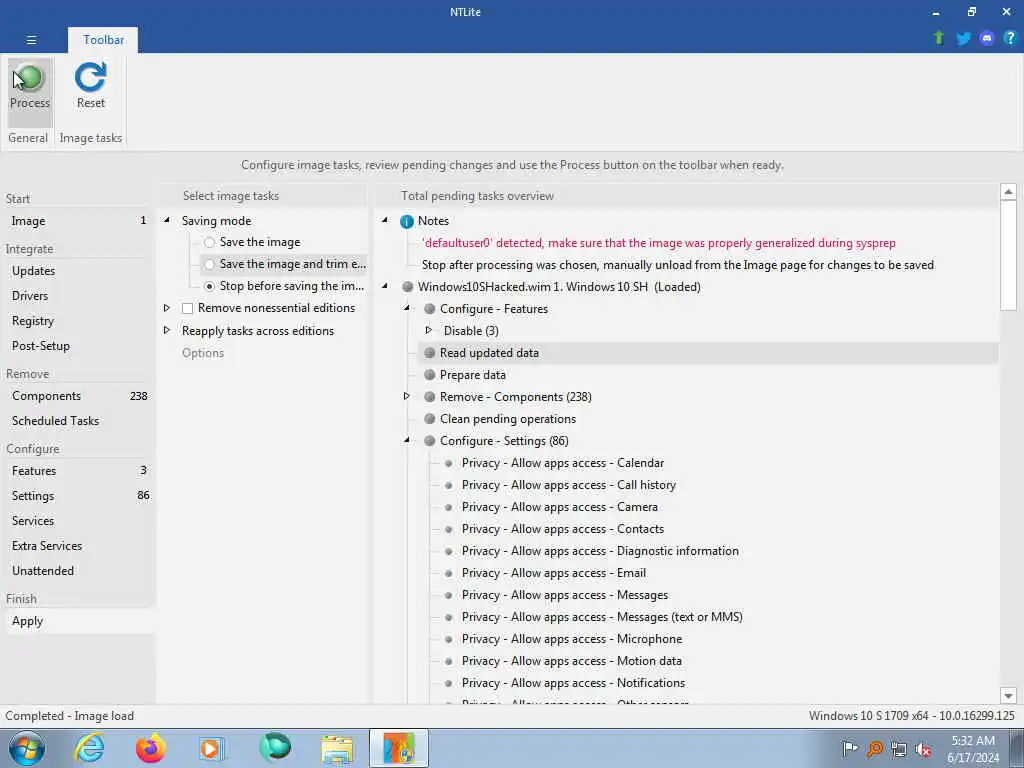Click the scrollbar up arrow in tasks overview
Viewport: 1024px width, 768px height.
1008,191
